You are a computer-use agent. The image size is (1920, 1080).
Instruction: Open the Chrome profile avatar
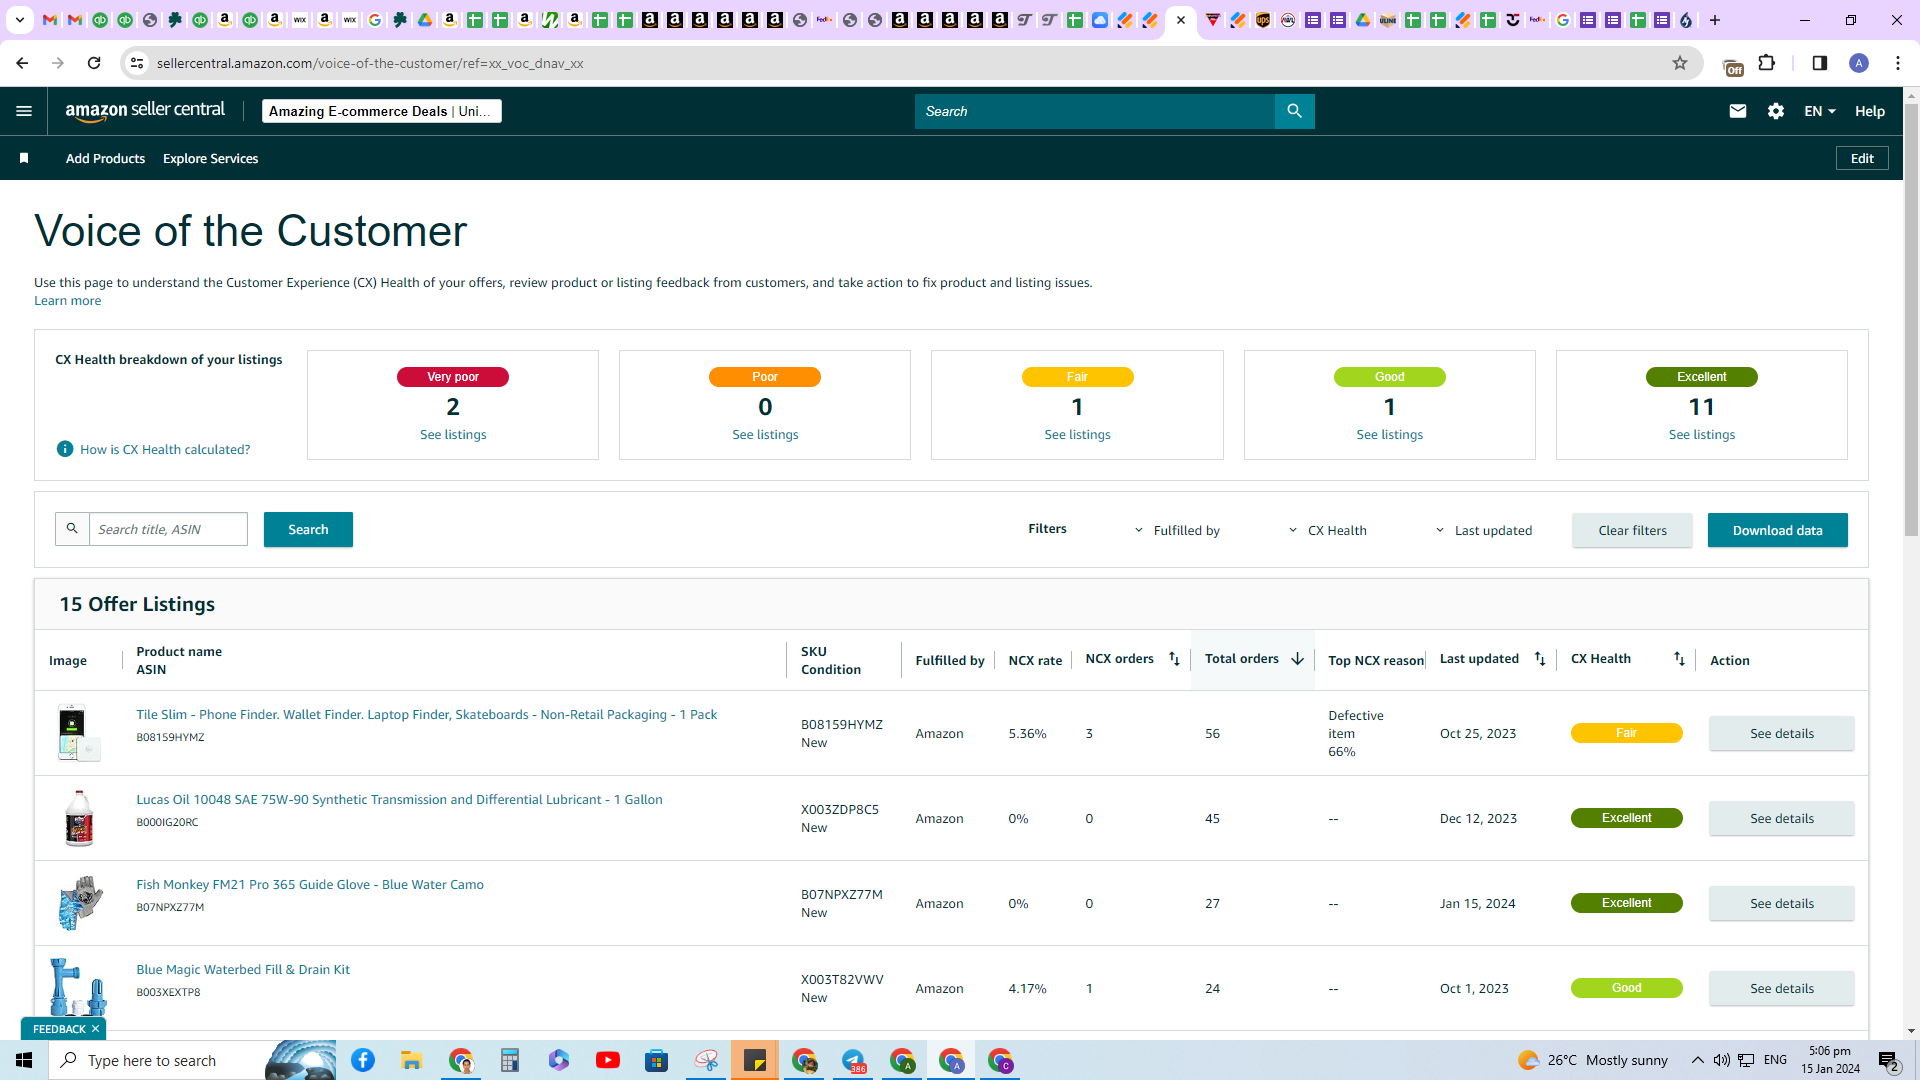point(1859,63)
